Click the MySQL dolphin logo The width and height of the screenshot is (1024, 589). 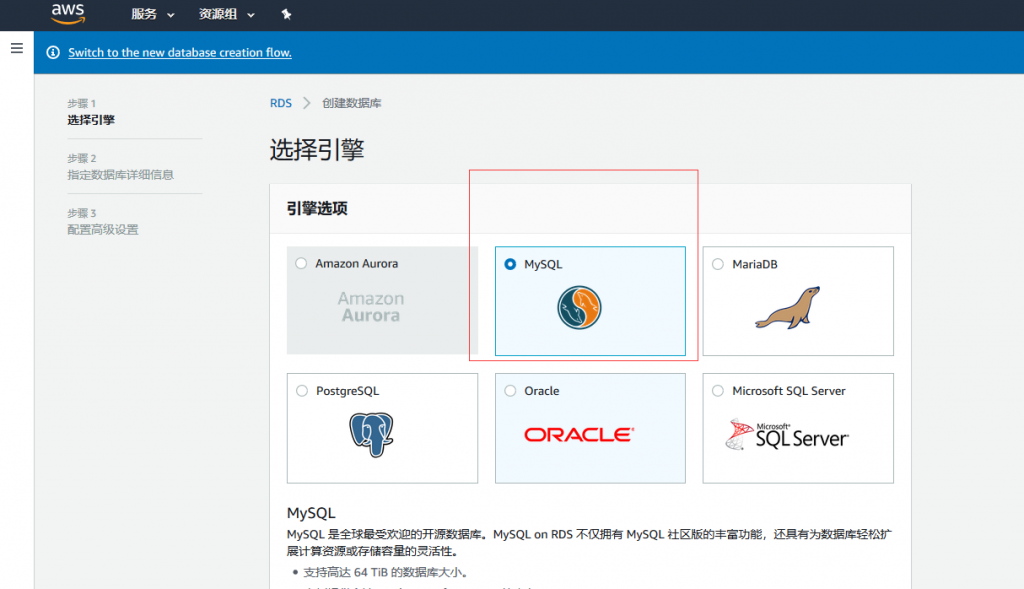click(x=579, y=308)
